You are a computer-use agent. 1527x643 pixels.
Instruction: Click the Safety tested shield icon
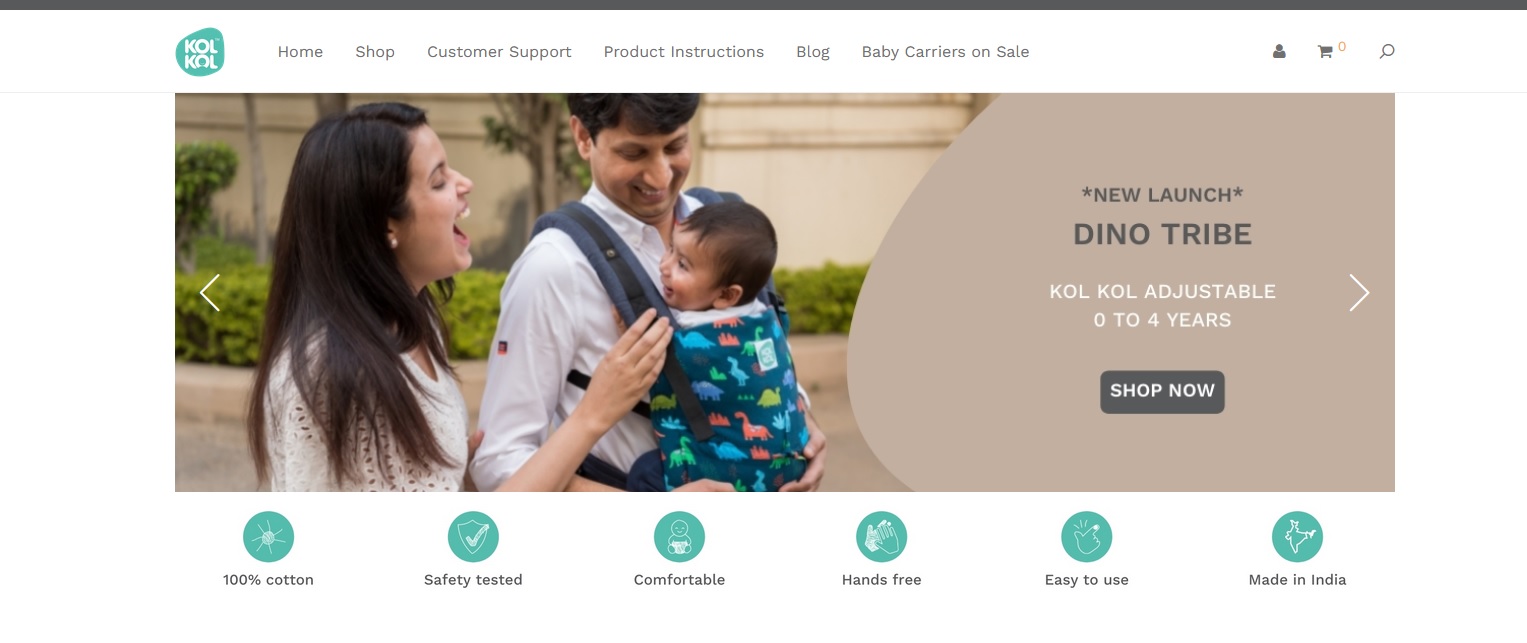click(473, 537)
